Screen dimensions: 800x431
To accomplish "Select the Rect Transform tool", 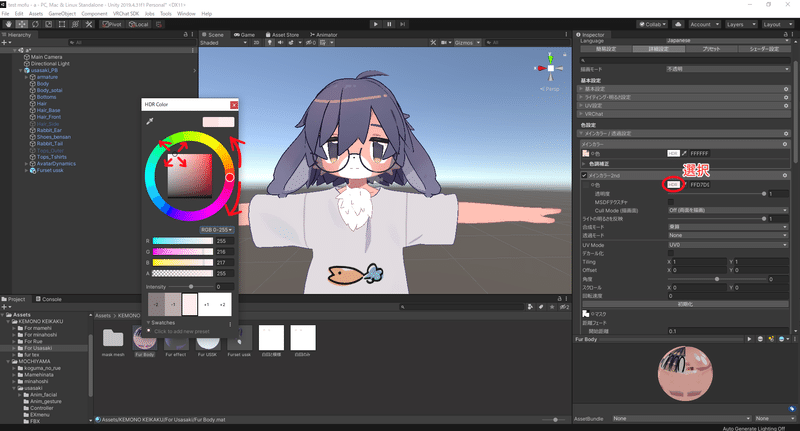I will pos(62,24).
